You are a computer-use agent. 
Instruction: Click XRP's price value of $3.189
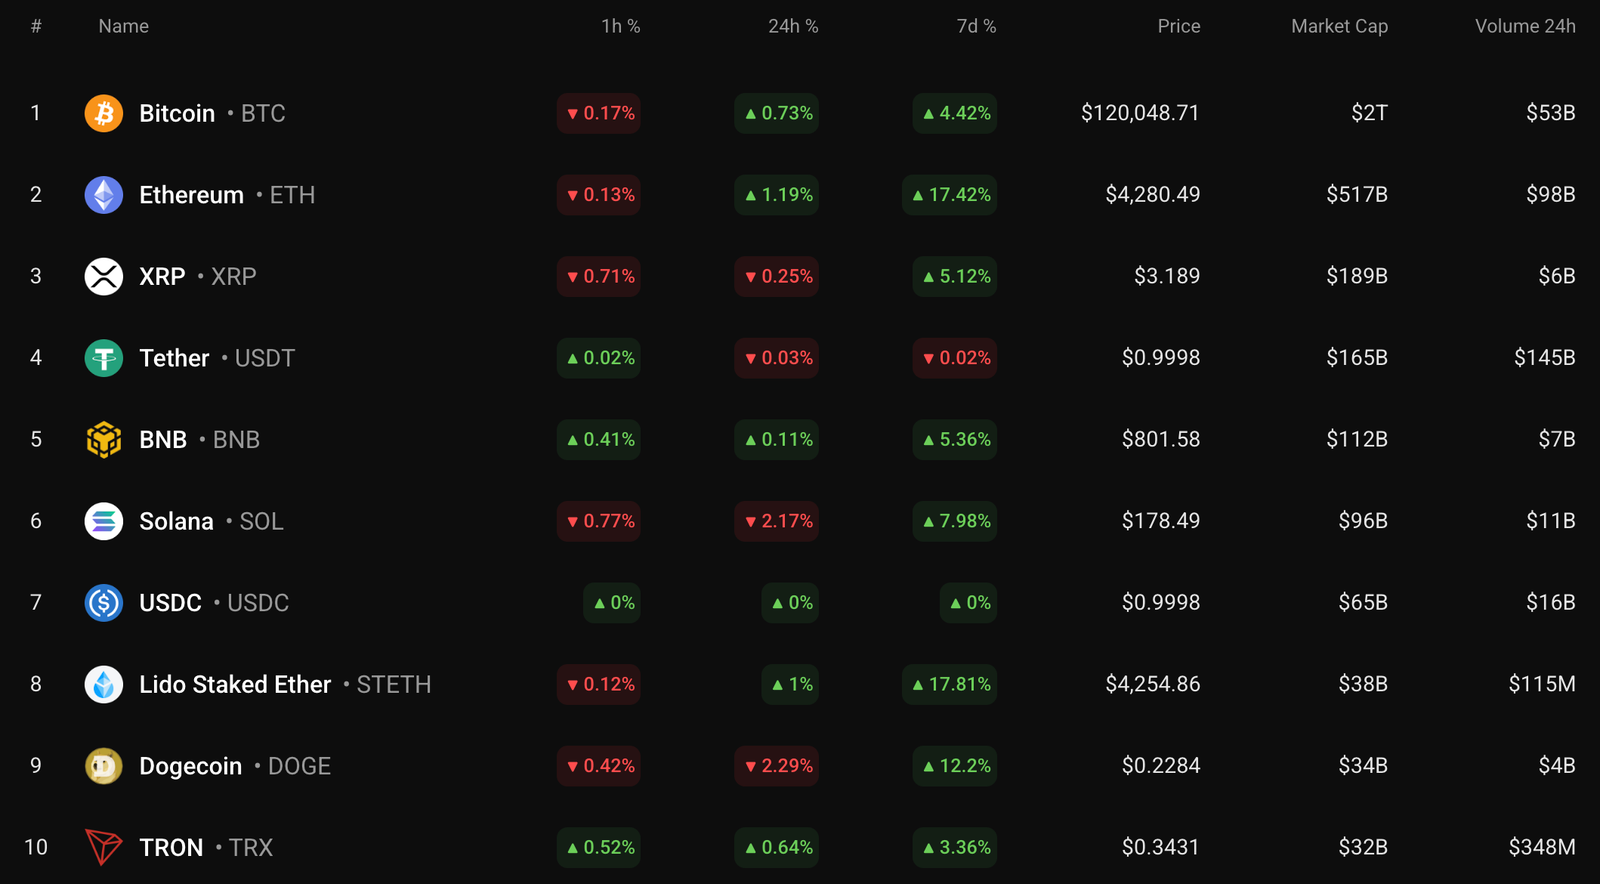[1166, 276]
